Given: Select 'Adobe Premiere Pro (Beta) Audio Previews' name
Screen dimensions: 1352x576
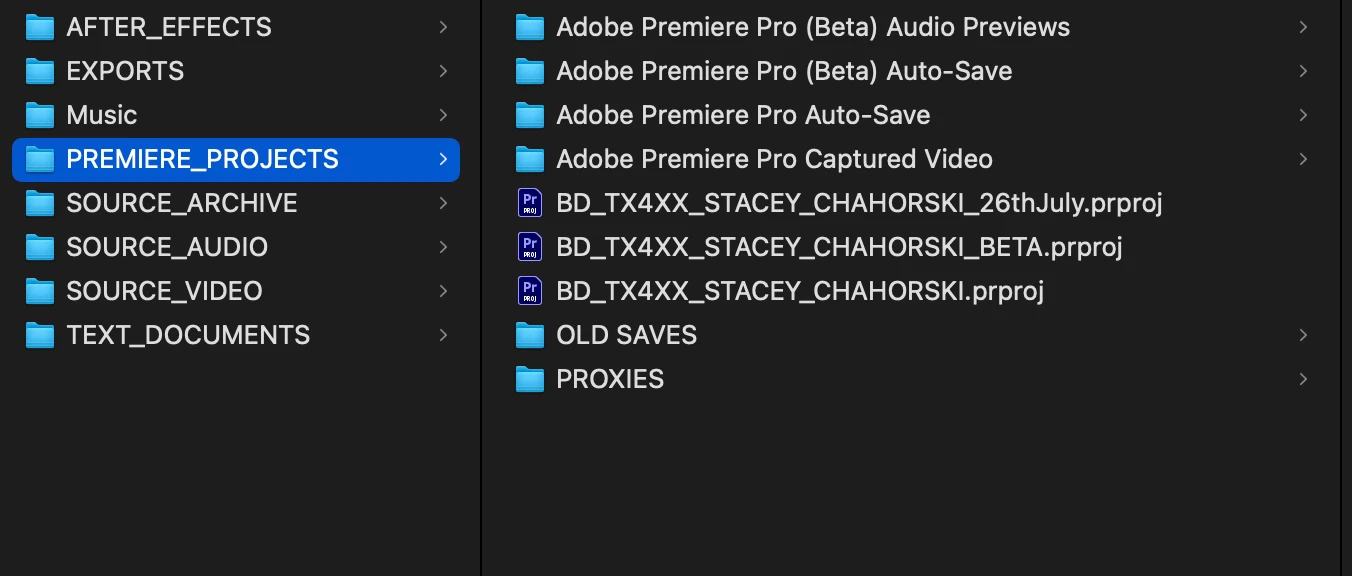Looking at the screenshot, I should tap(813, 27).
